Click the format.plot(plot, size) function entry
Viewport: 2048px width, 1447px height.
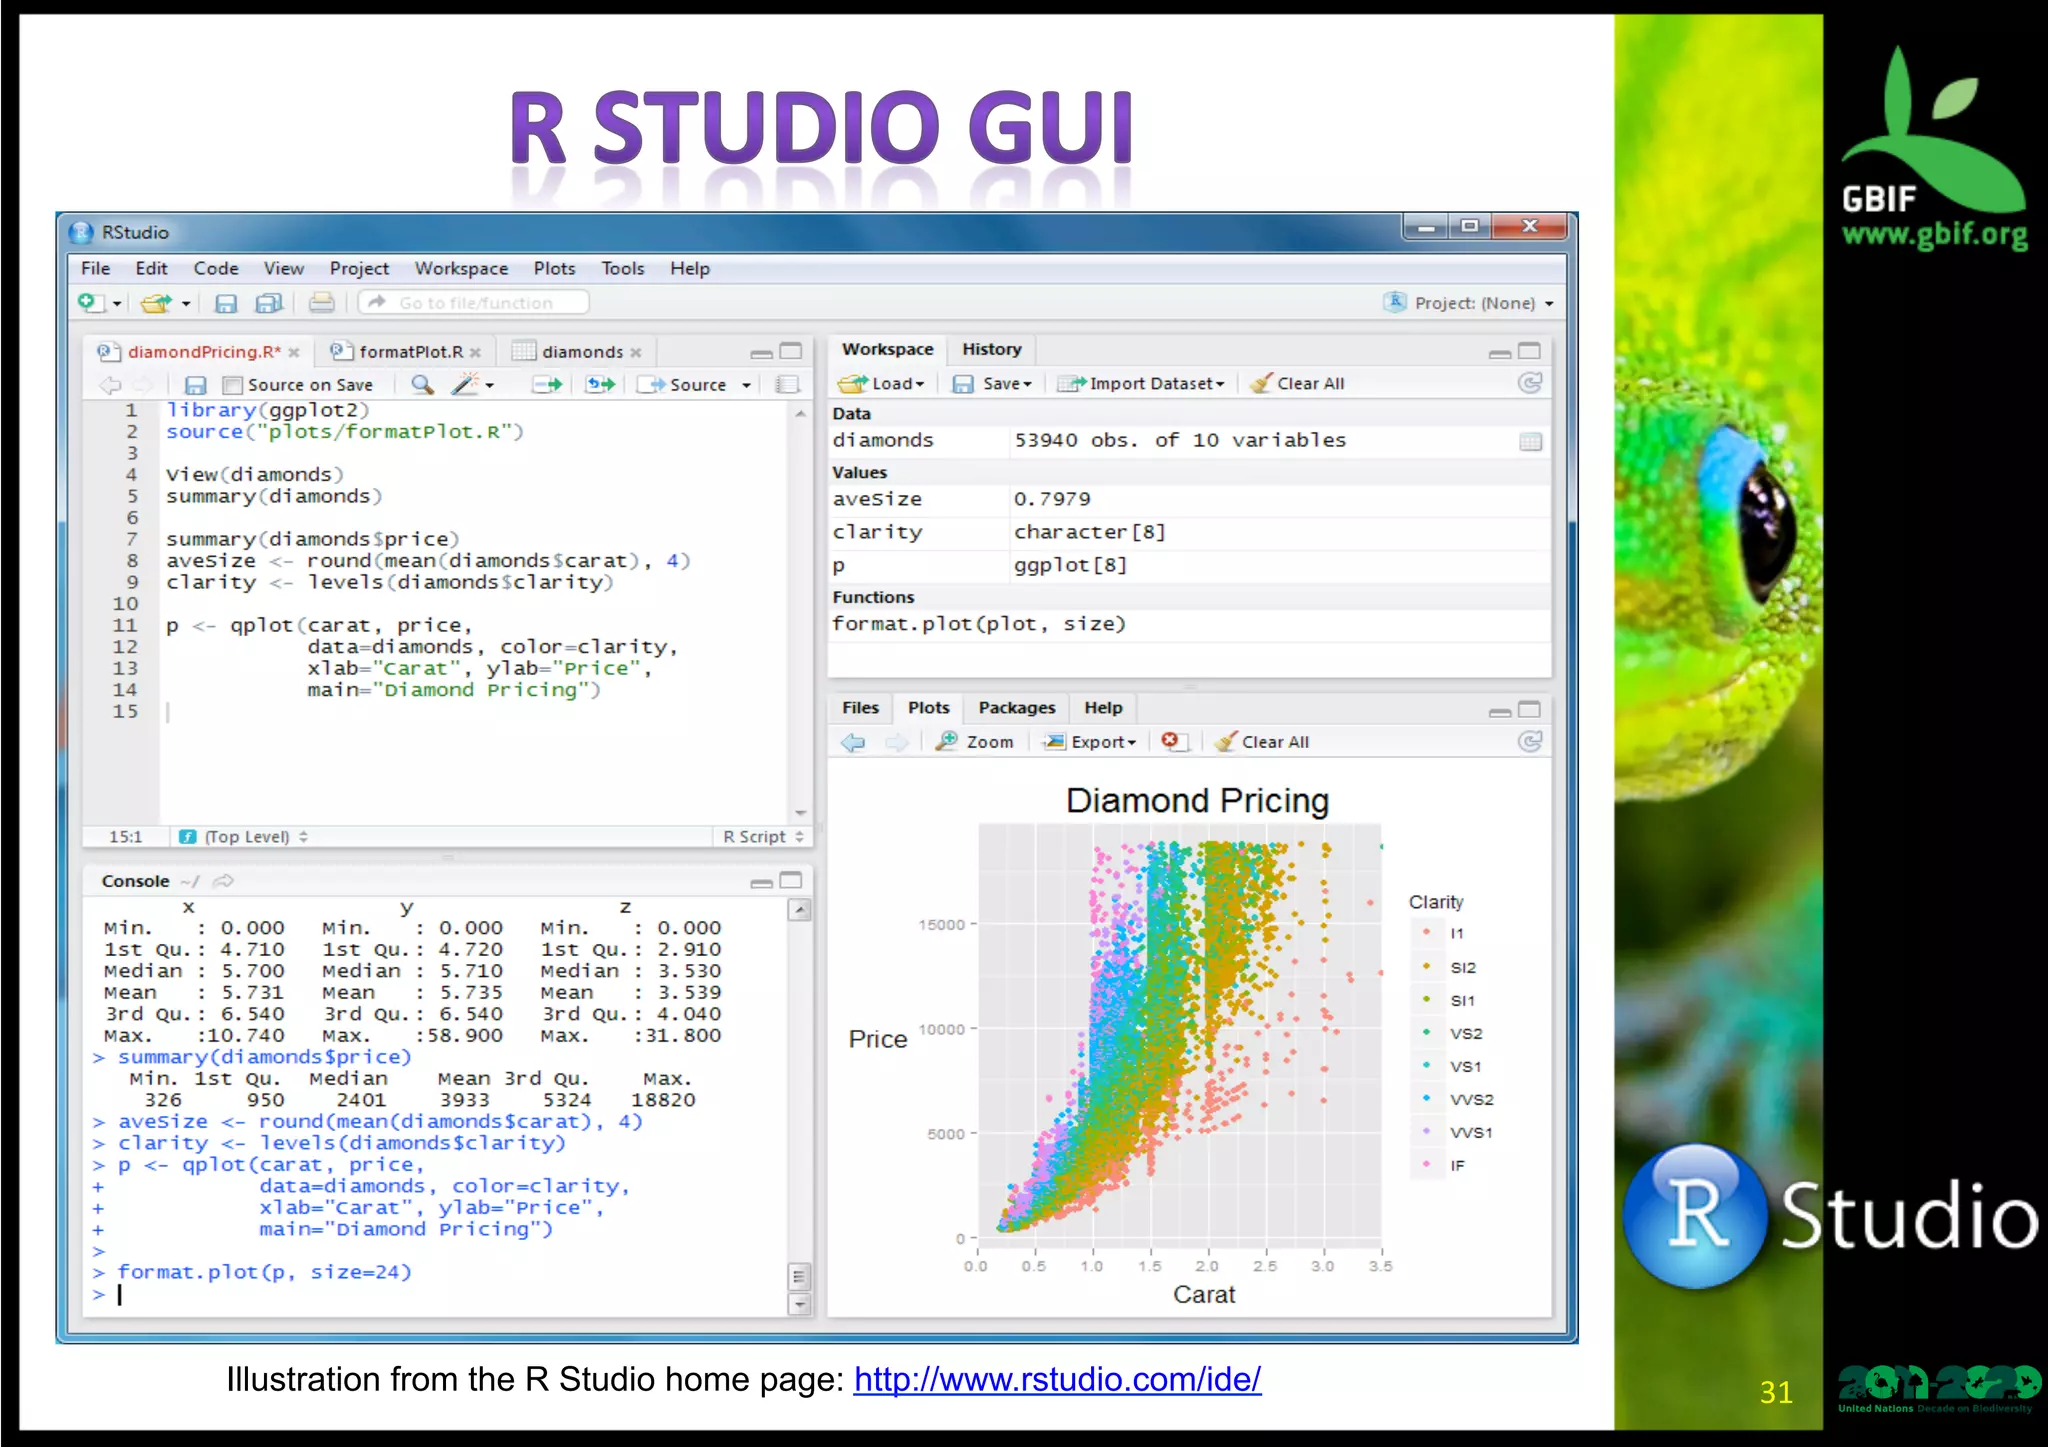1188,624
